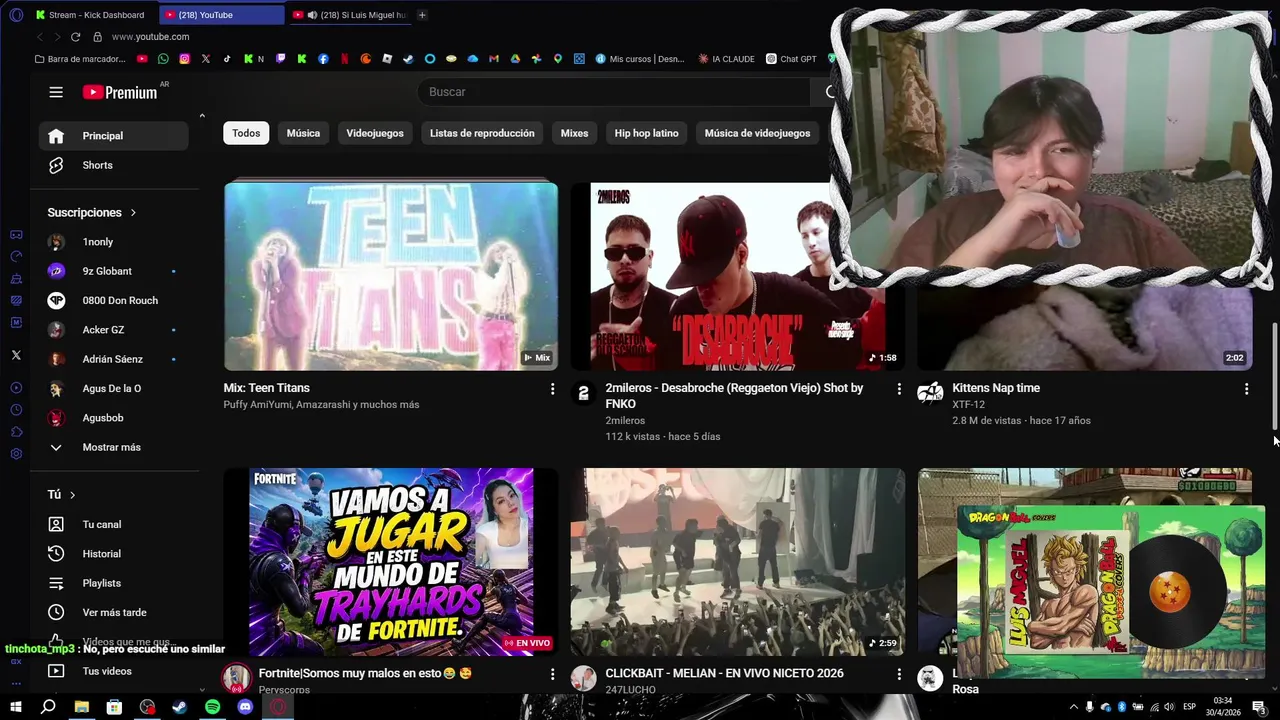Click the YouTube Premium logo

[120, 92]
